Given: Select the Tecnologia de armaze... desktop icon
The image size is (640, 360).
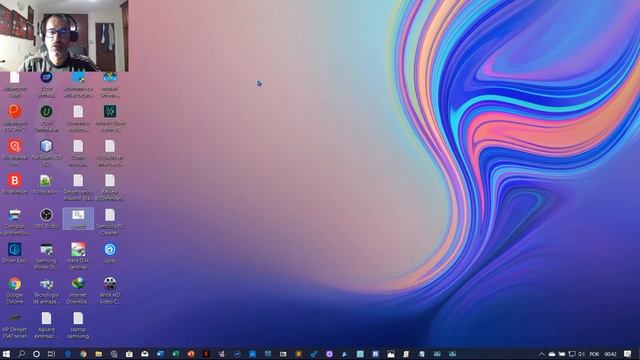Looking at the screenshot, I should [46, 290].
